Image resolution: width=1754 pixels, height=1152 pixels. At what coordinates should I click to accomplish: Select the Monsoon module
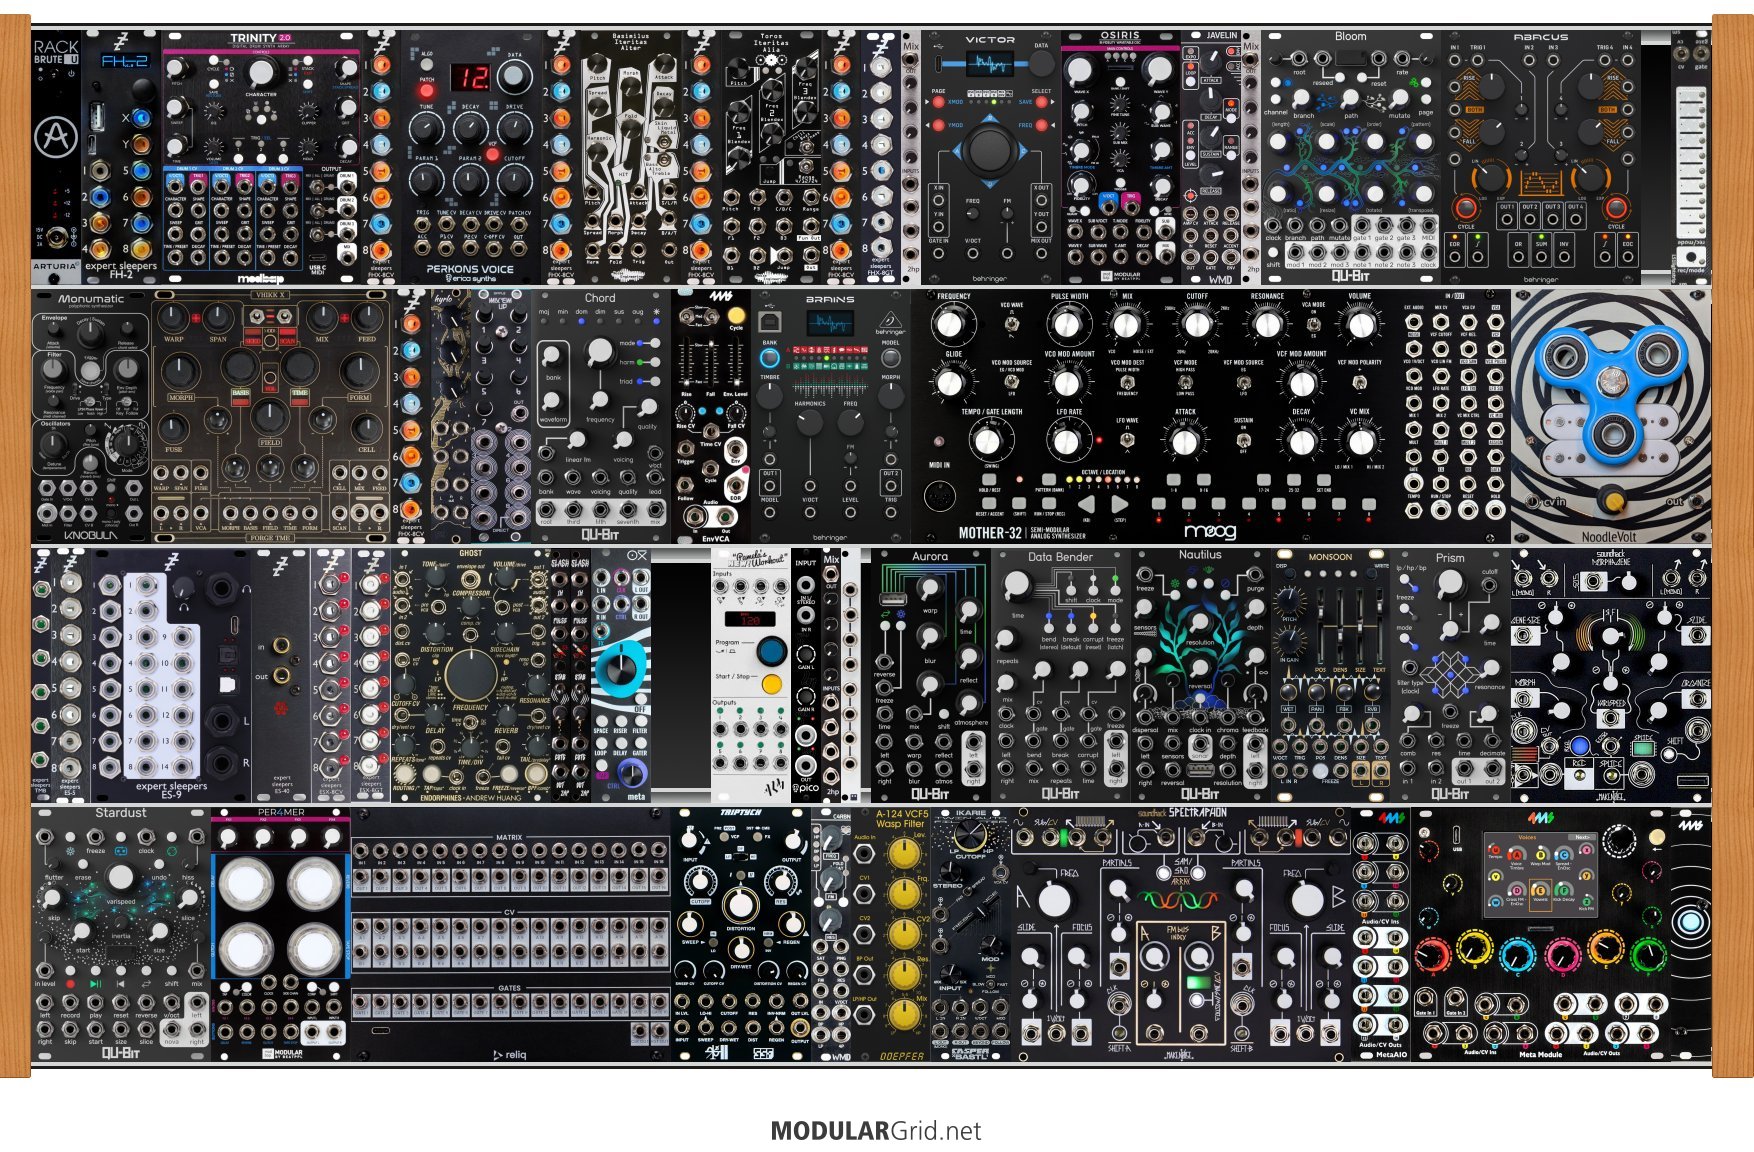coord(1330,675)
